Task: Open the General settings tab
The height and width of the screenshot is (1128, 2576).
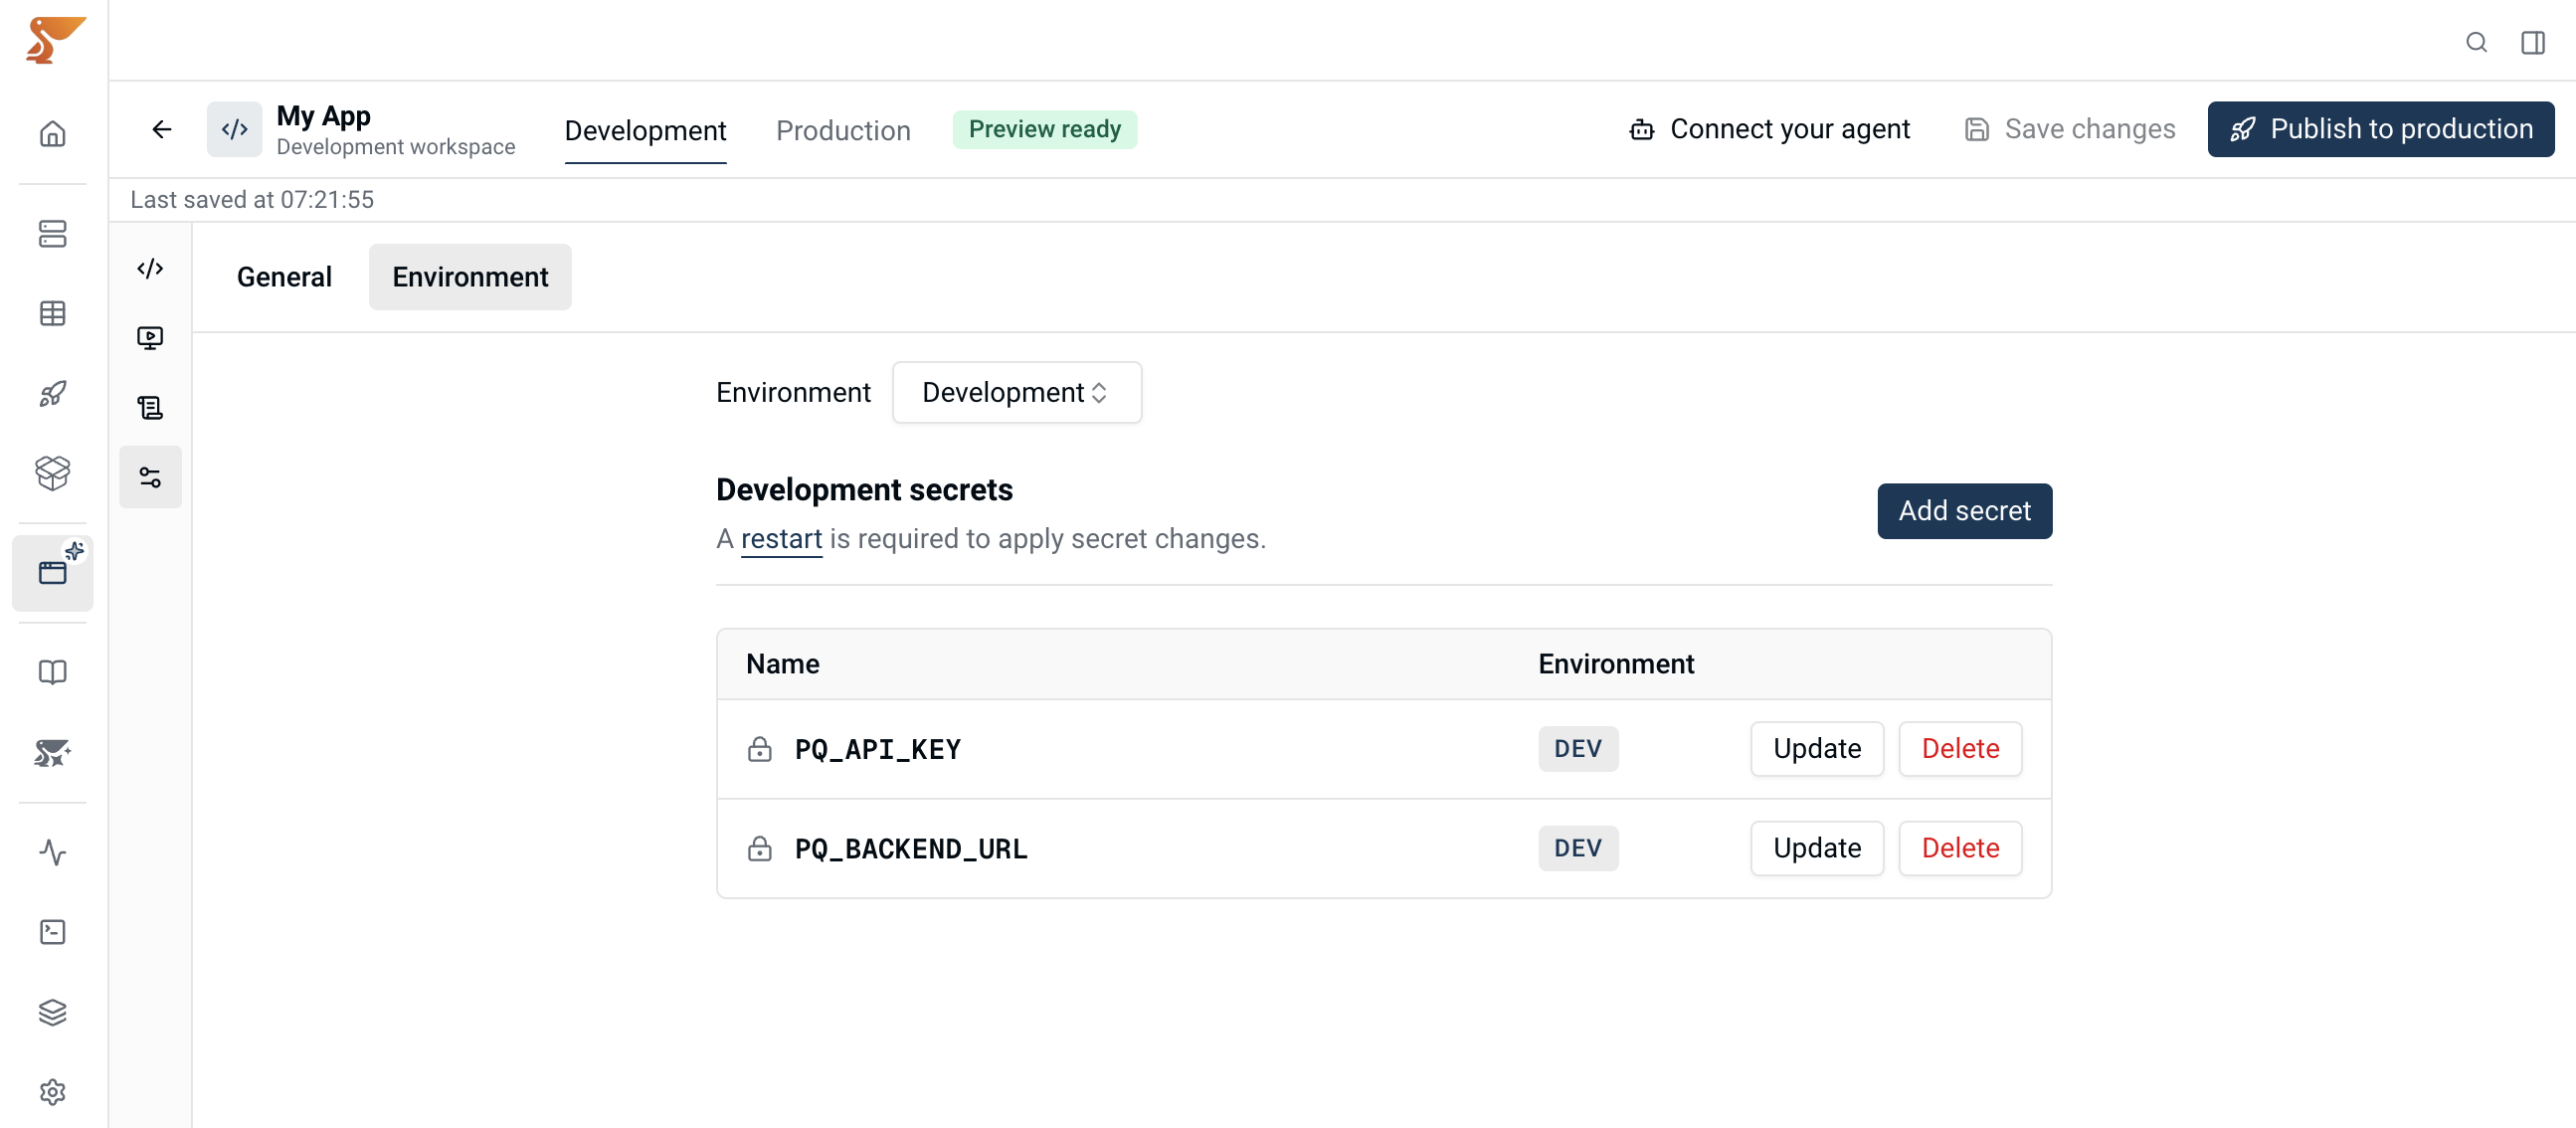Action: point(284,277)
